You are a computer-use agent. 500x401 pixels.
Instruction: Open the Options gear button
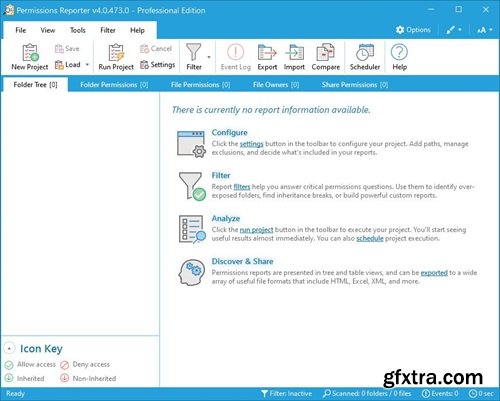tap(413, 30)
